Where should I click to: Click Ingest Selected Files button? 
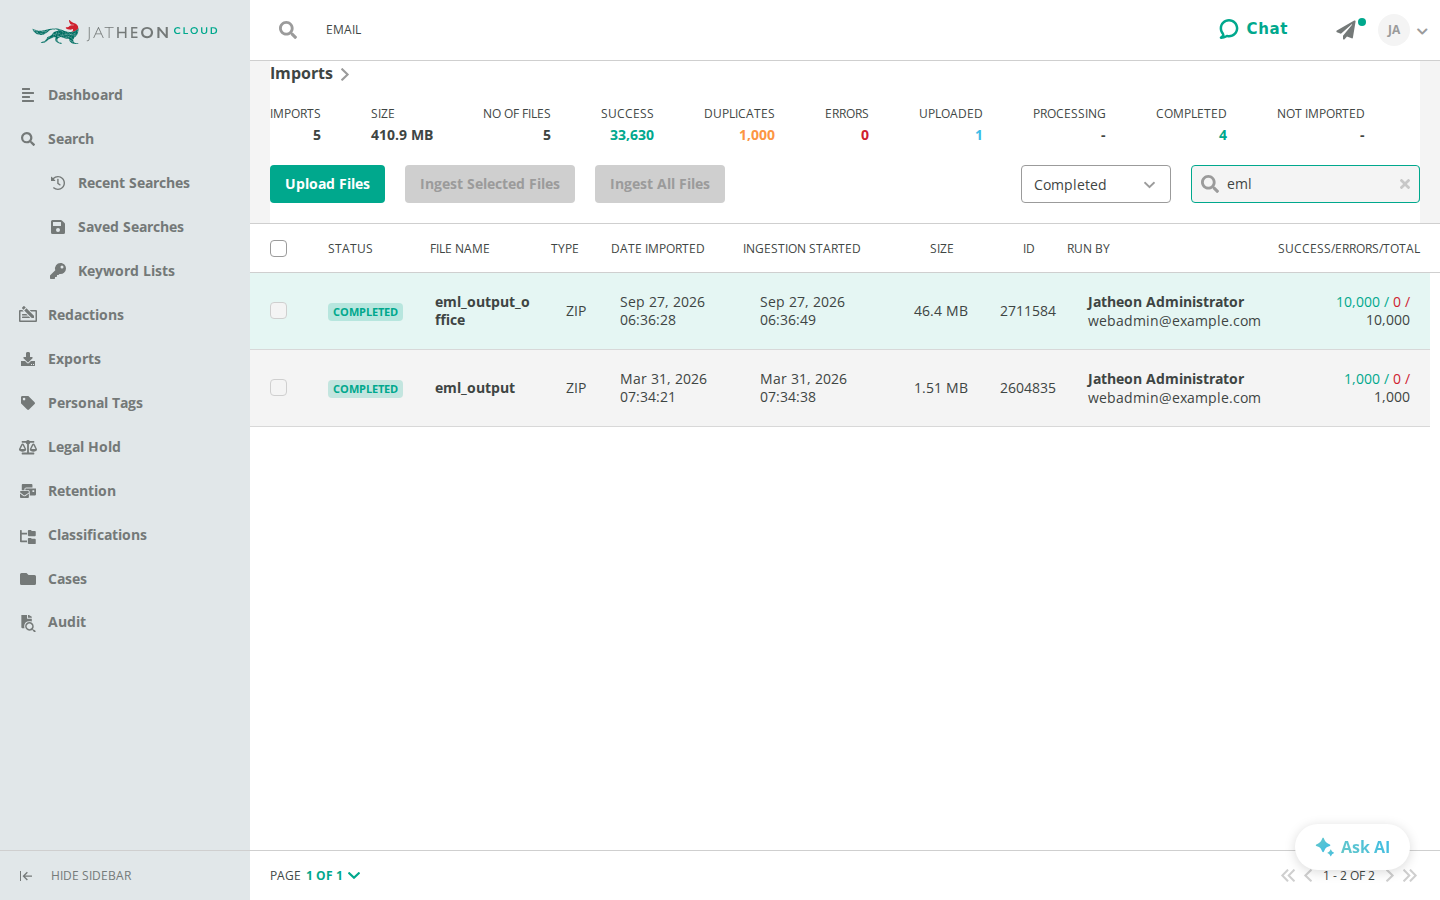point(490,184)
